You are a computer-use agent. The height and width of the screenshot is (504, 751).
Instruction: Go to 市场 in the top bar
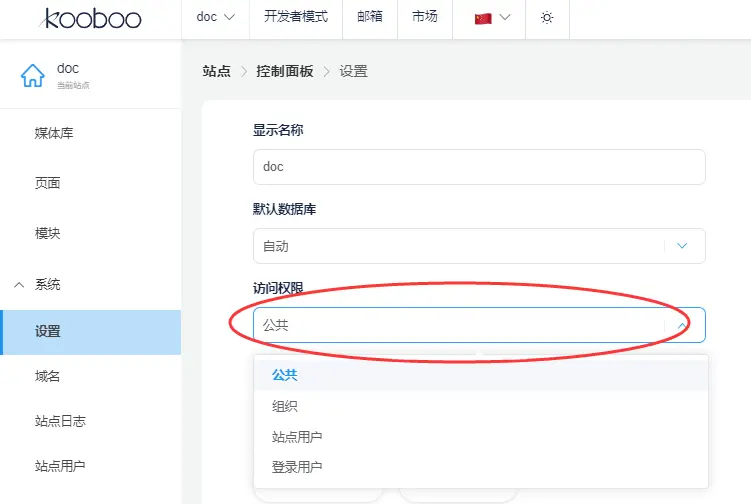424,17
